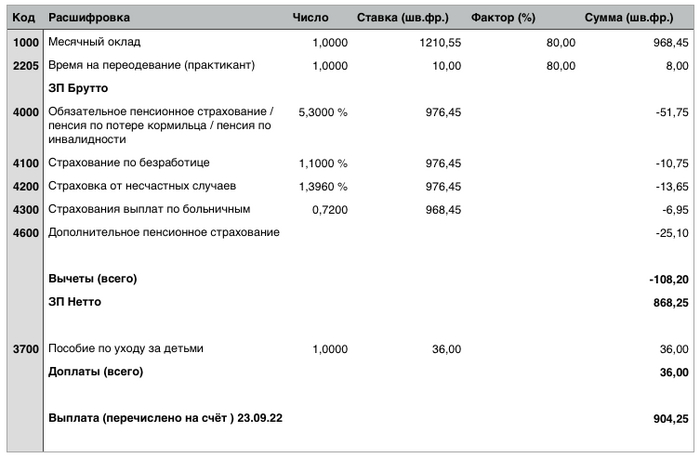Click the "ЗП Брутто" heading
700x458 pixels.
[78, 88]
